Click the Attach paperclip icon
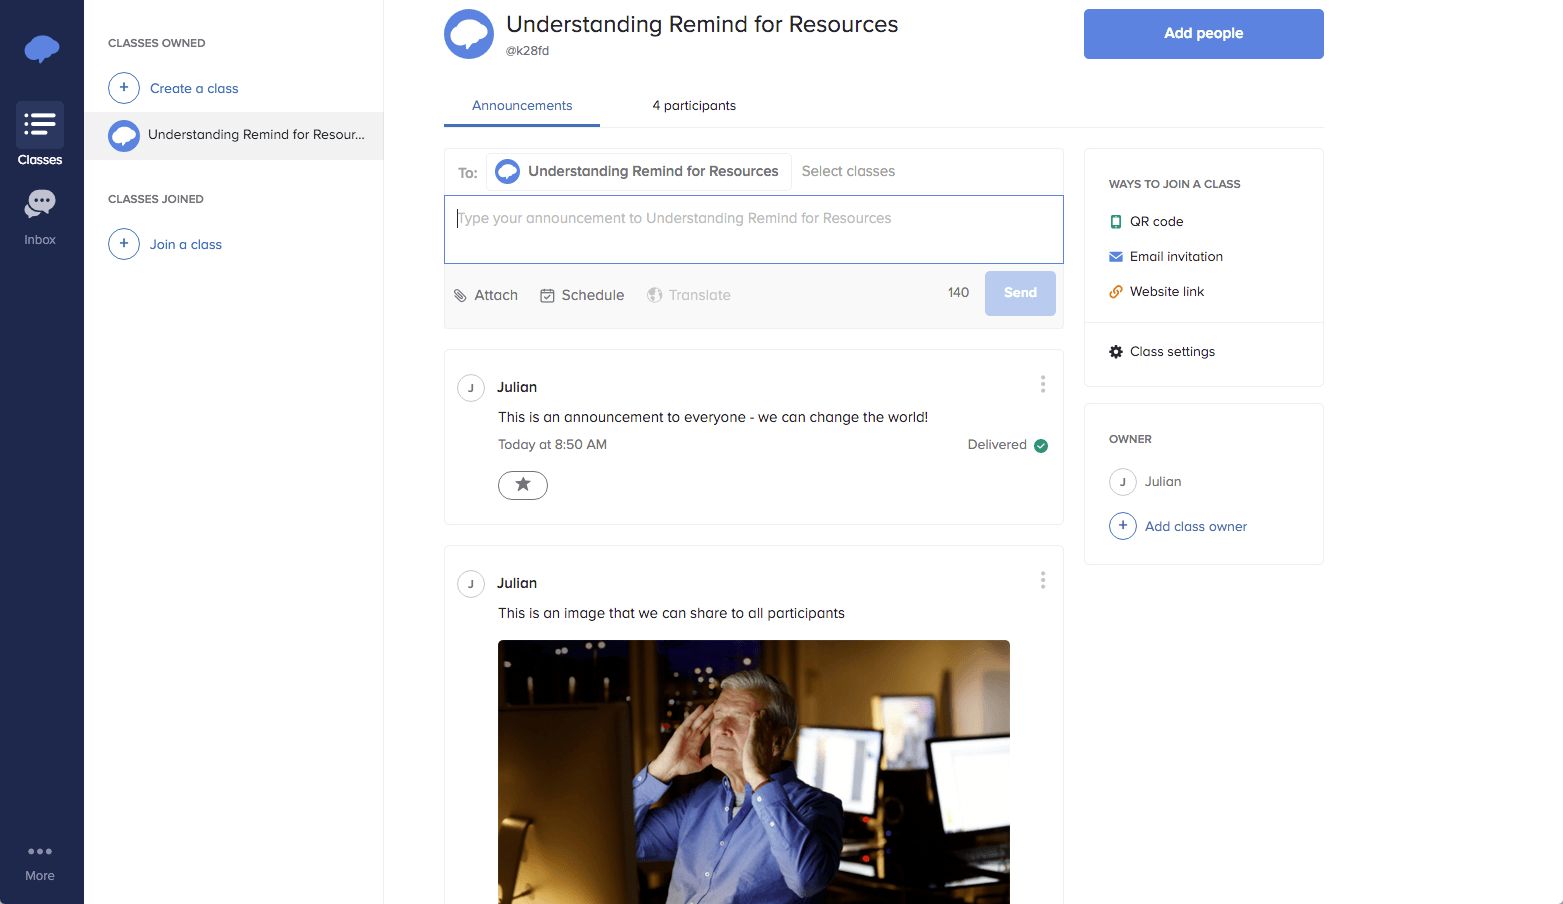 point(460,295)
